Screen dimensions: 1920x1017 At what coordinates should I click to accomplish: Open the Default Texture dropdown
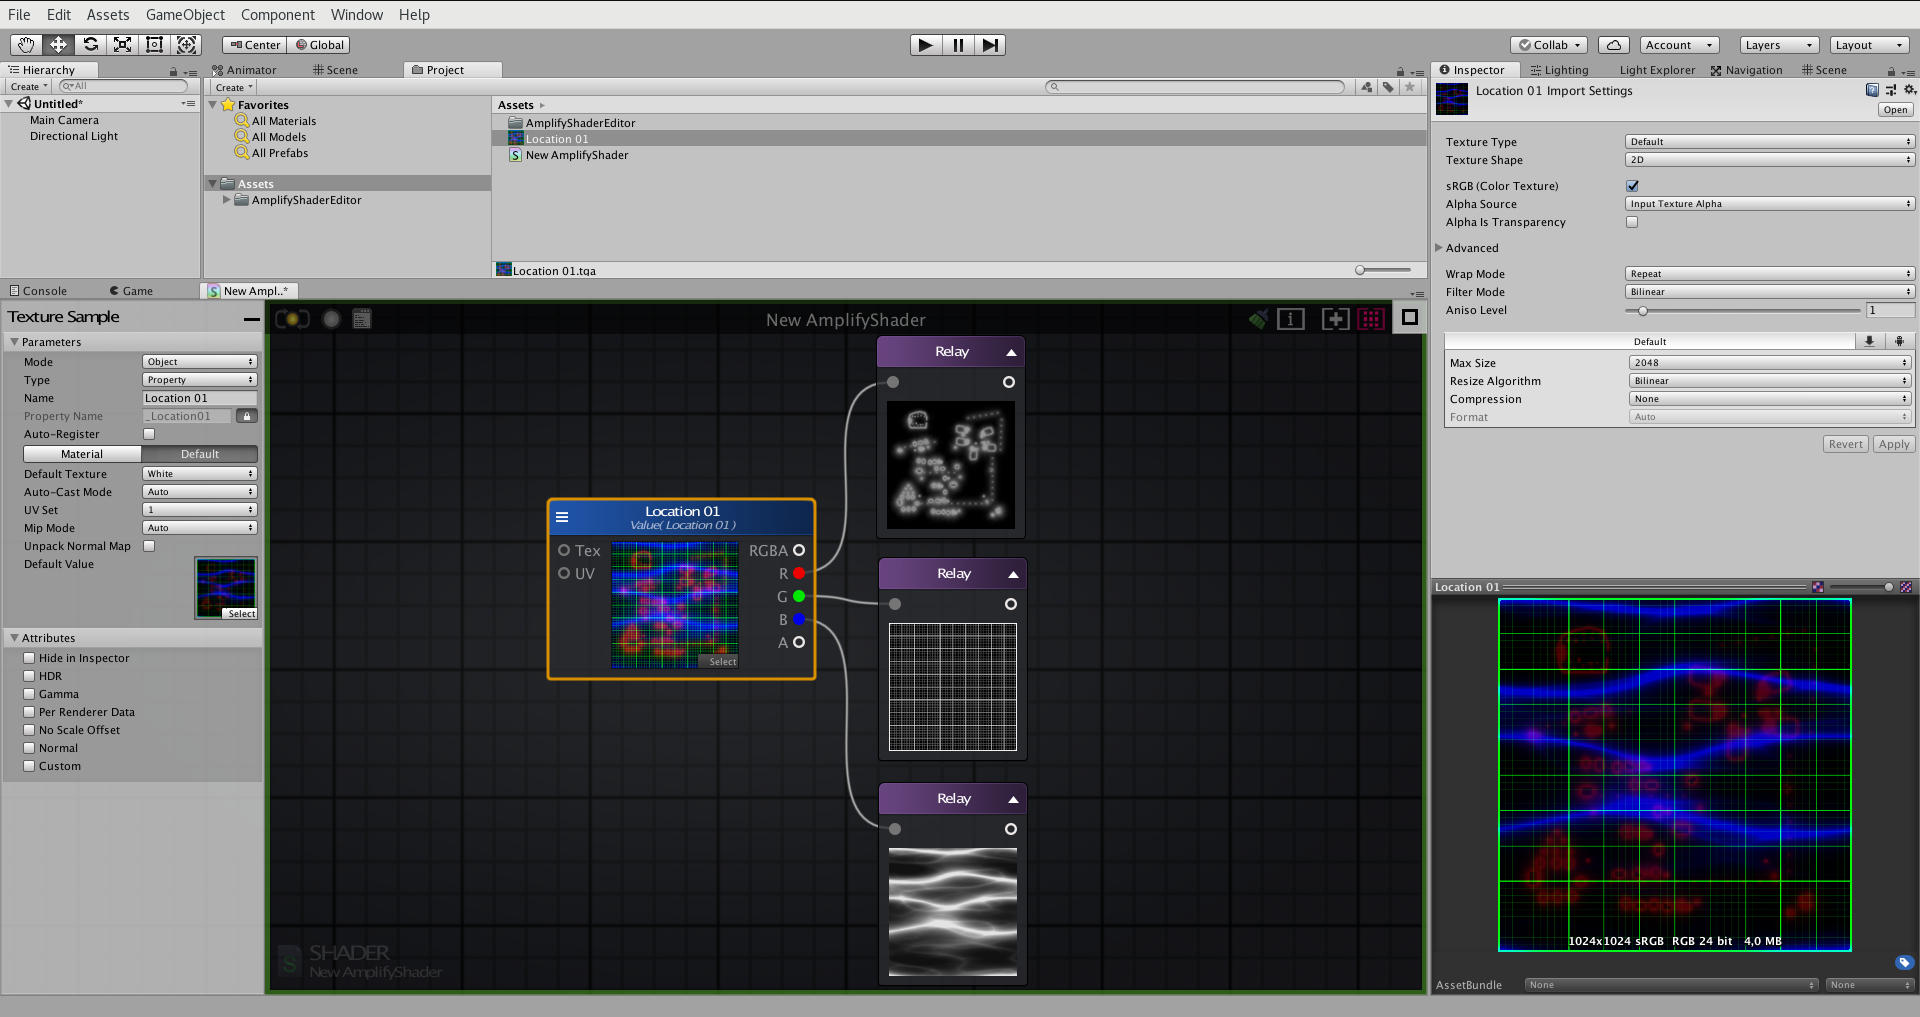tap(200, 474)
